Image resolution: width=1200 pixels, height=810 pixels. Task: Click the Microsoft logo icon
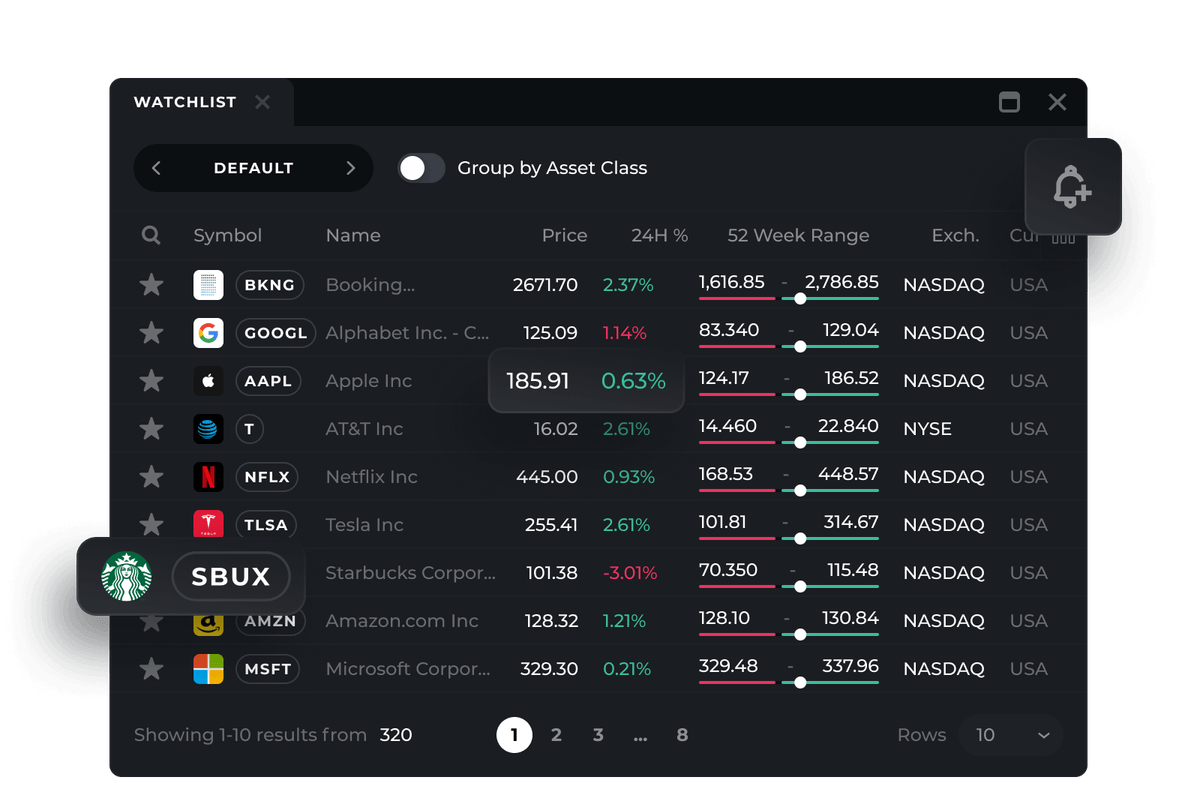(x=208, y=669)
